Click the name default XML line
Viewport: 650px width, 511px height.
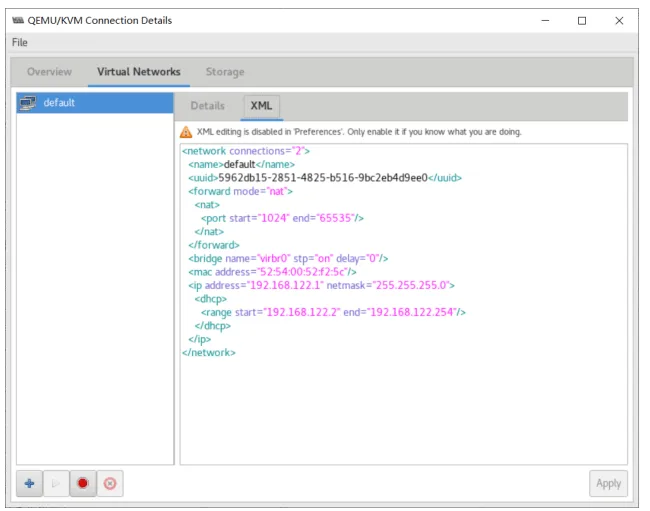point(242,165)
